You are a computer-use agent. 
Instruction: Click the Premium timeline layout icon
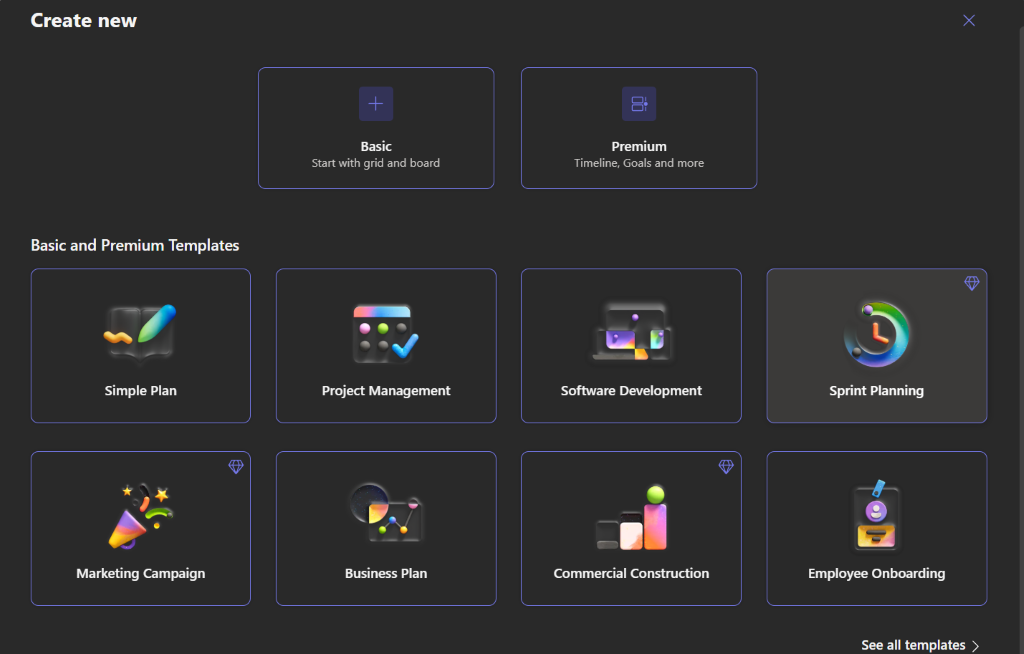639,104
